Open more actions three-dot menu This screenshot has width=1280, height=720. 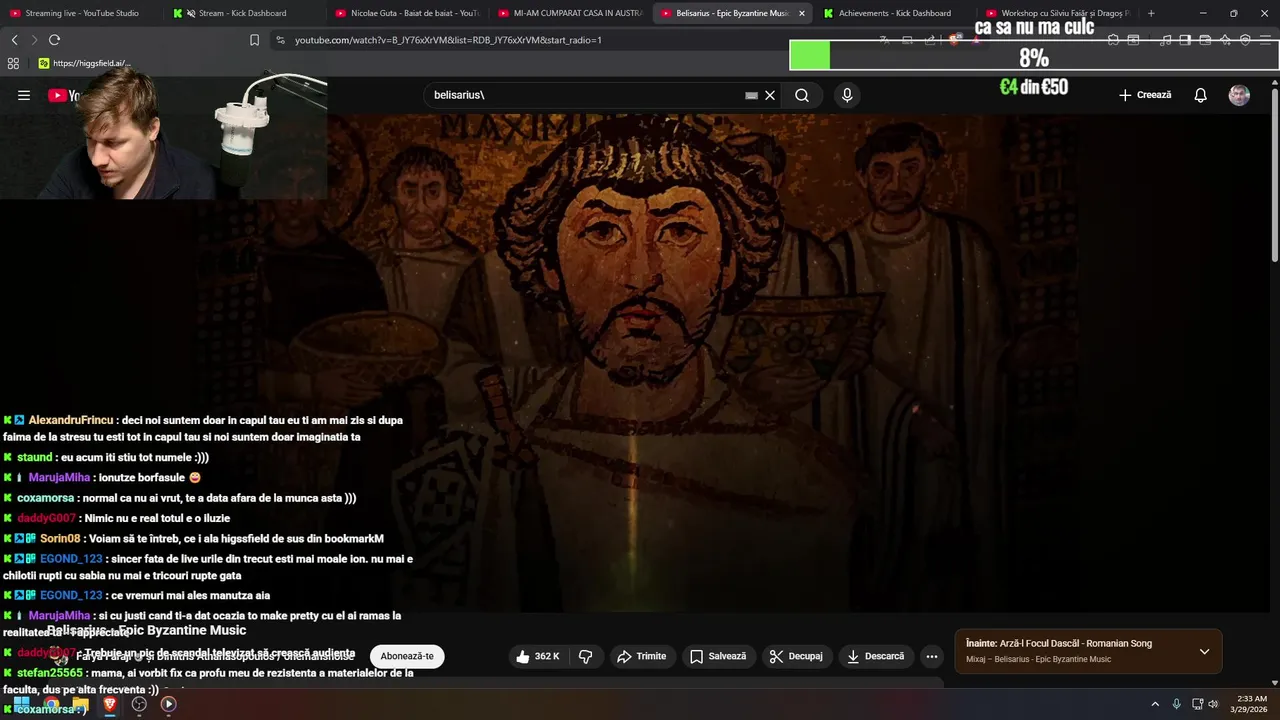coord(932,656)
